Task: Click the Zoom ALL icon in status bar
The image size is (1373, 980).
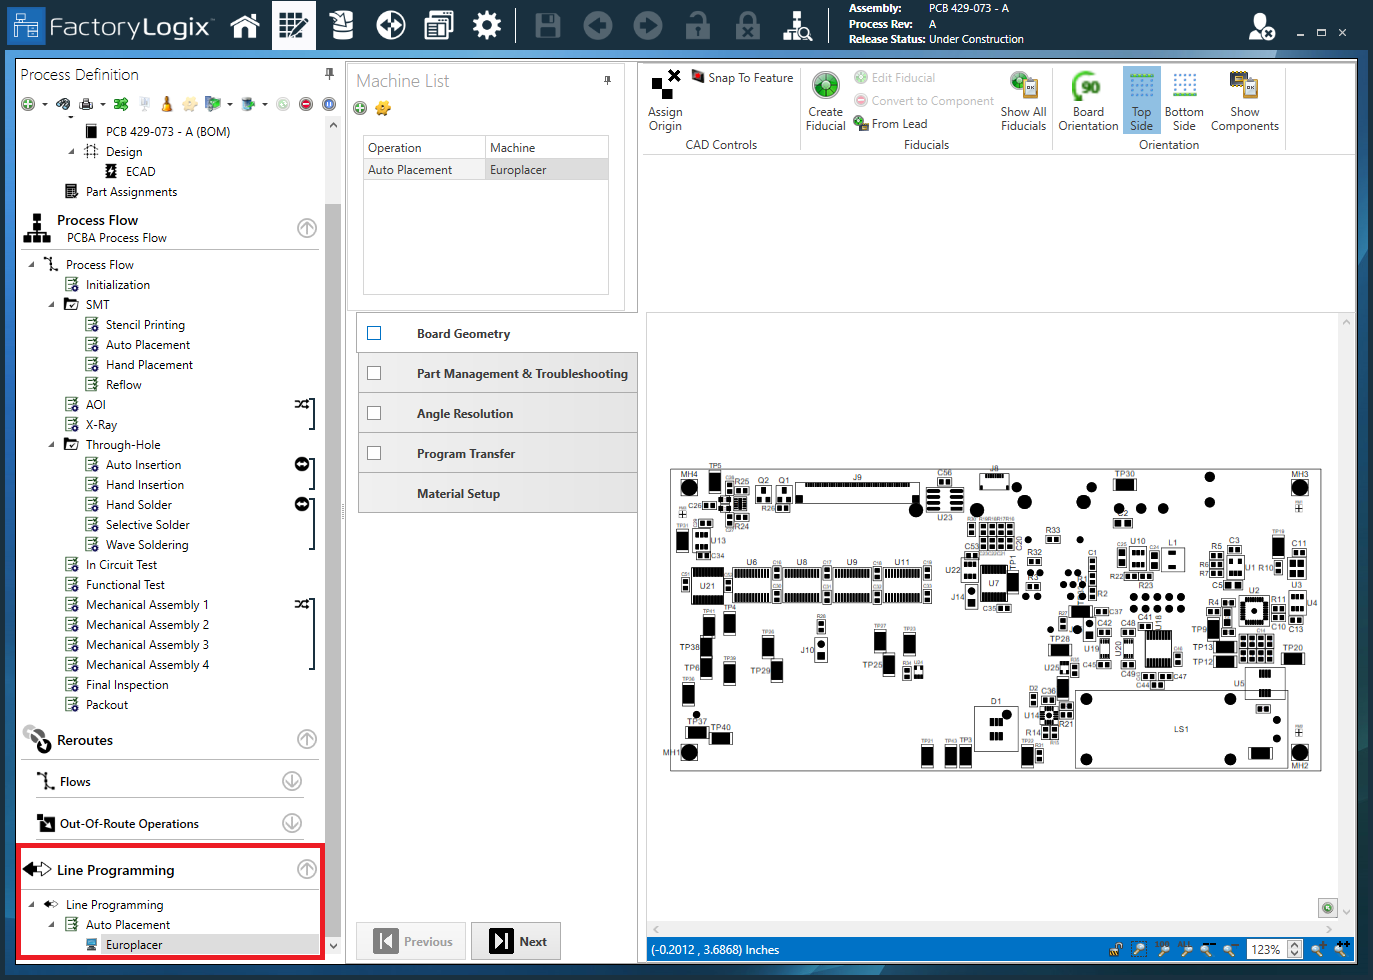Action: 1186,950
